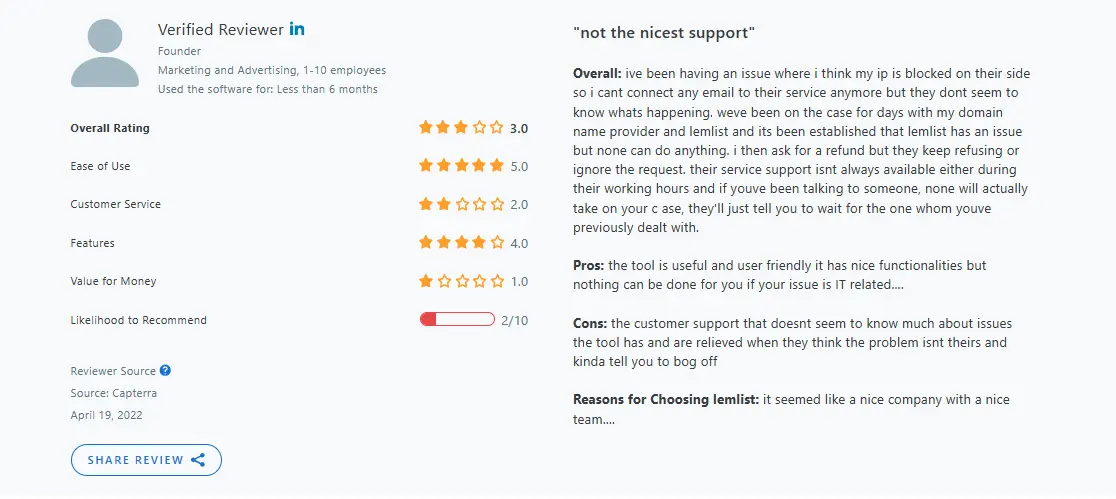Click the share icon in Share Review button
The width and height of the screenshot is (1116, 499).
pos(198,460)
